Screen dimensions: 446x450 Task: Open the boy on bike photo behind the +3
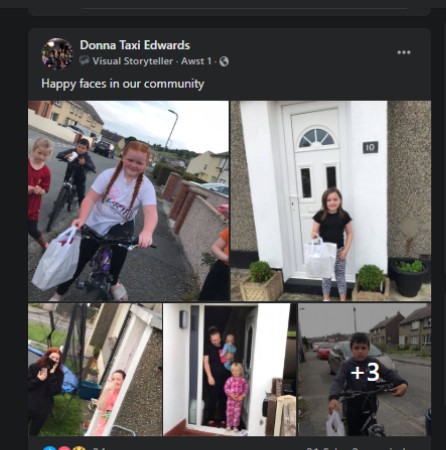[x=364, y=369]
